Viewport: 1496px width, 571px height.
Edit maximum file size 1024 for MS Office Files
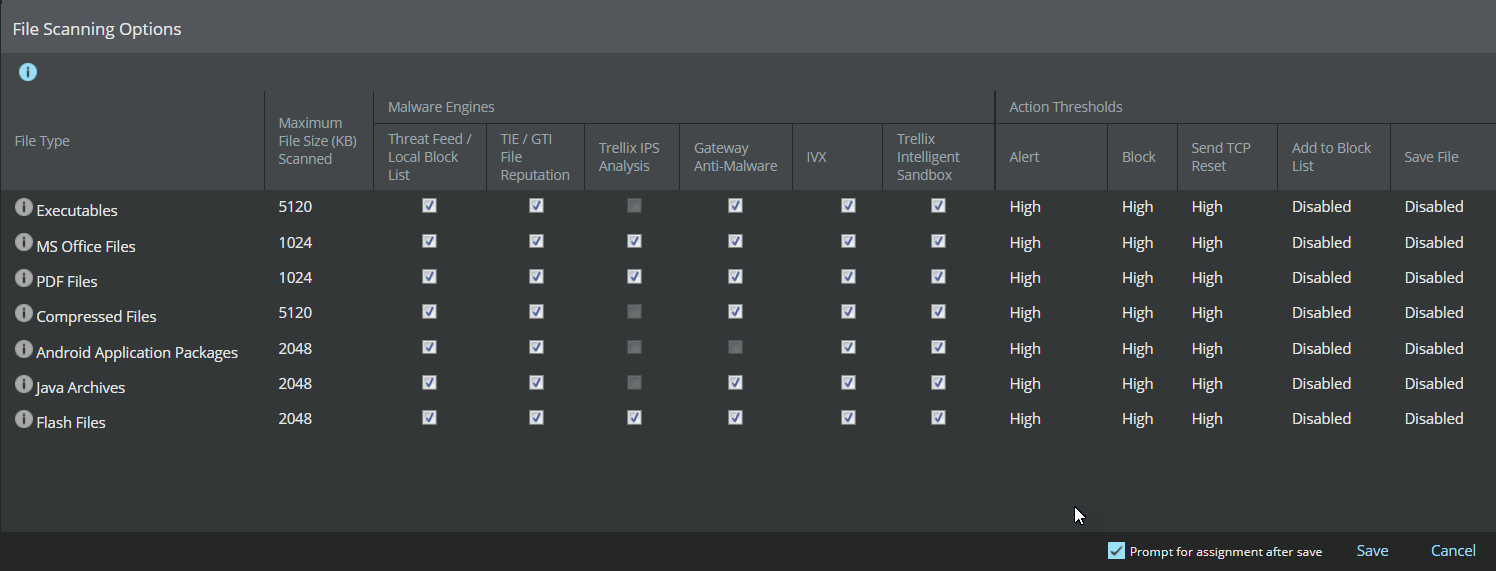[295, 242]
